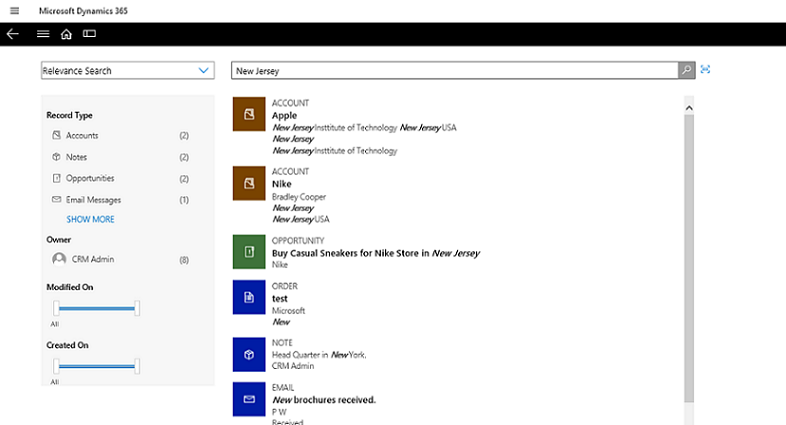This screenshot has width=786, height=425.
Task: Open the top-left app hamburger menu
Action: (x=15, y=11)
